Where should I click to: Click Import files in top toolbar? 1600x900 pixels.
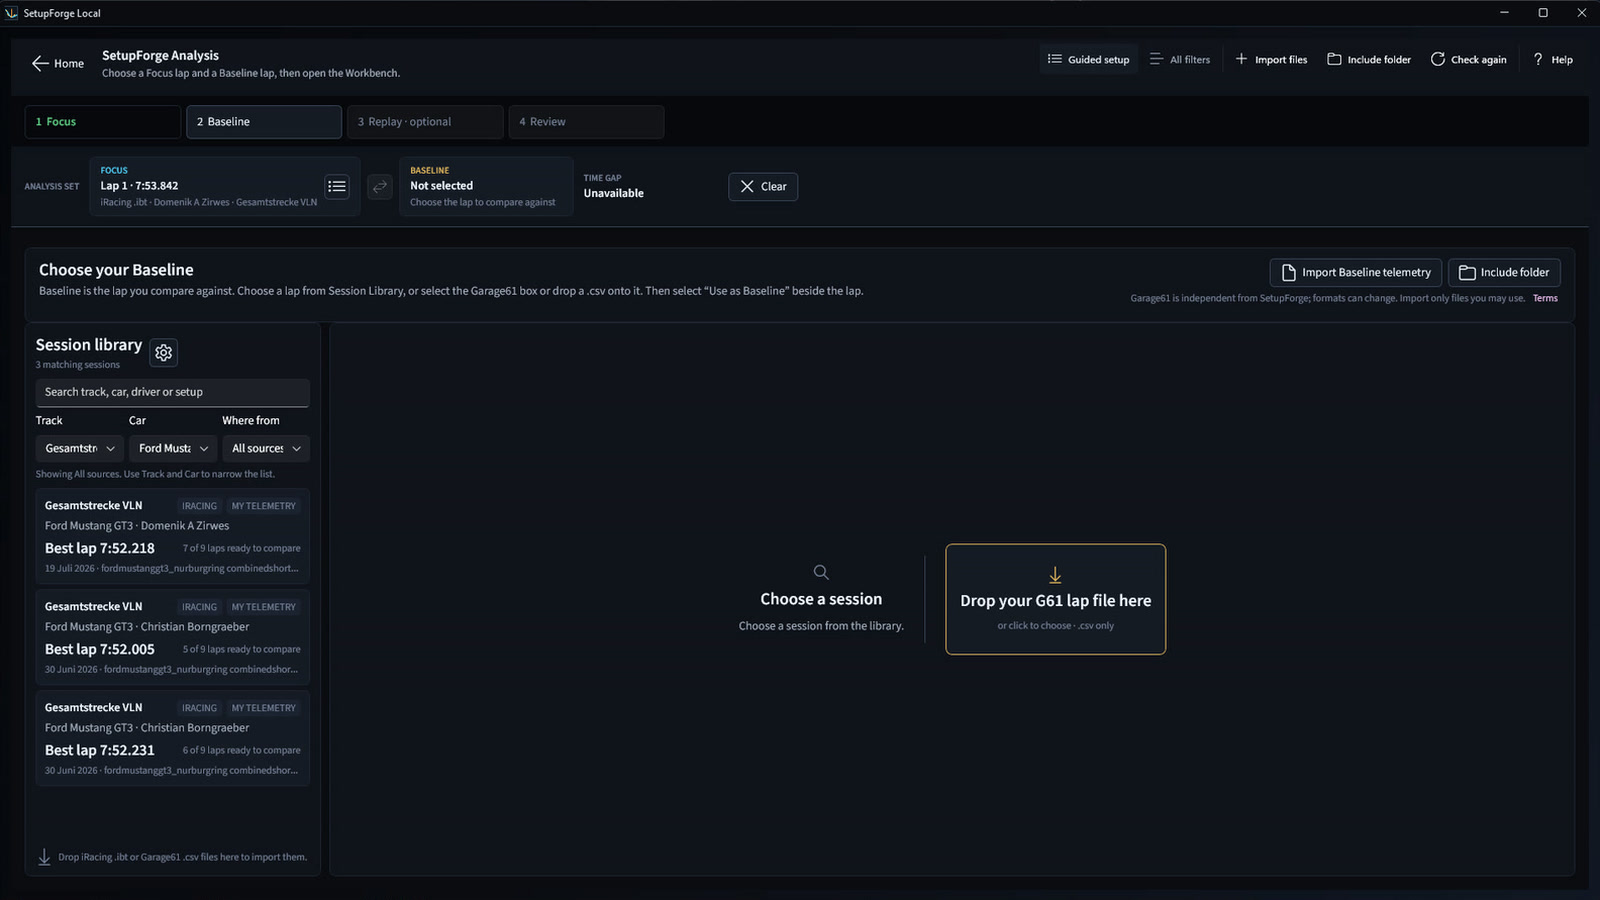point(1271,59)
